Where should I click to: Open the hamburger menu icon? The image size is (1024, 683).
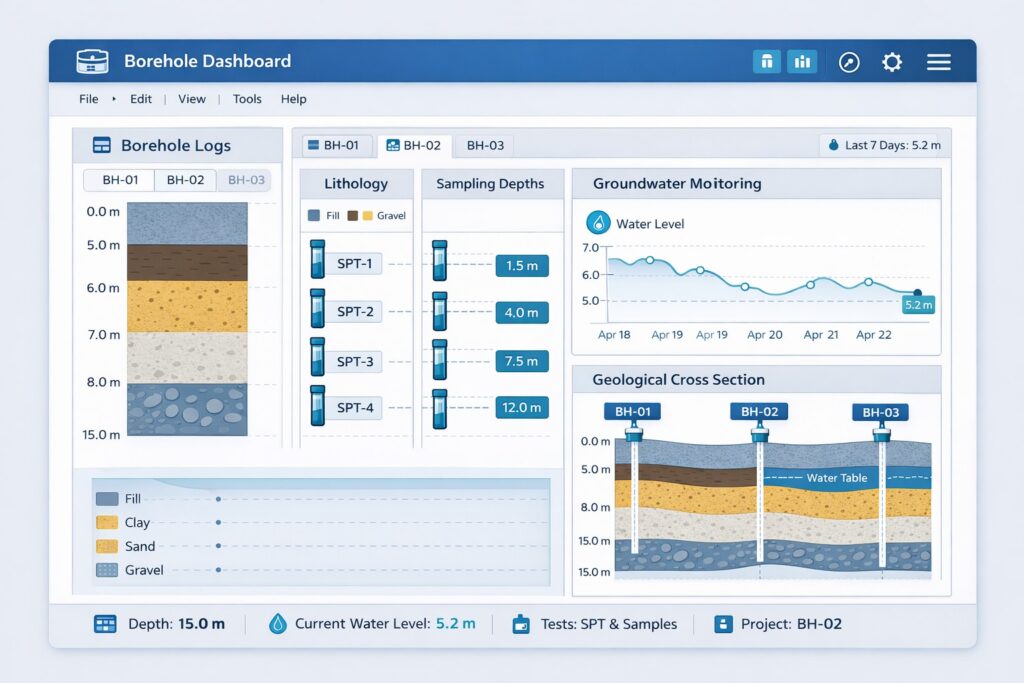(938, 62)
